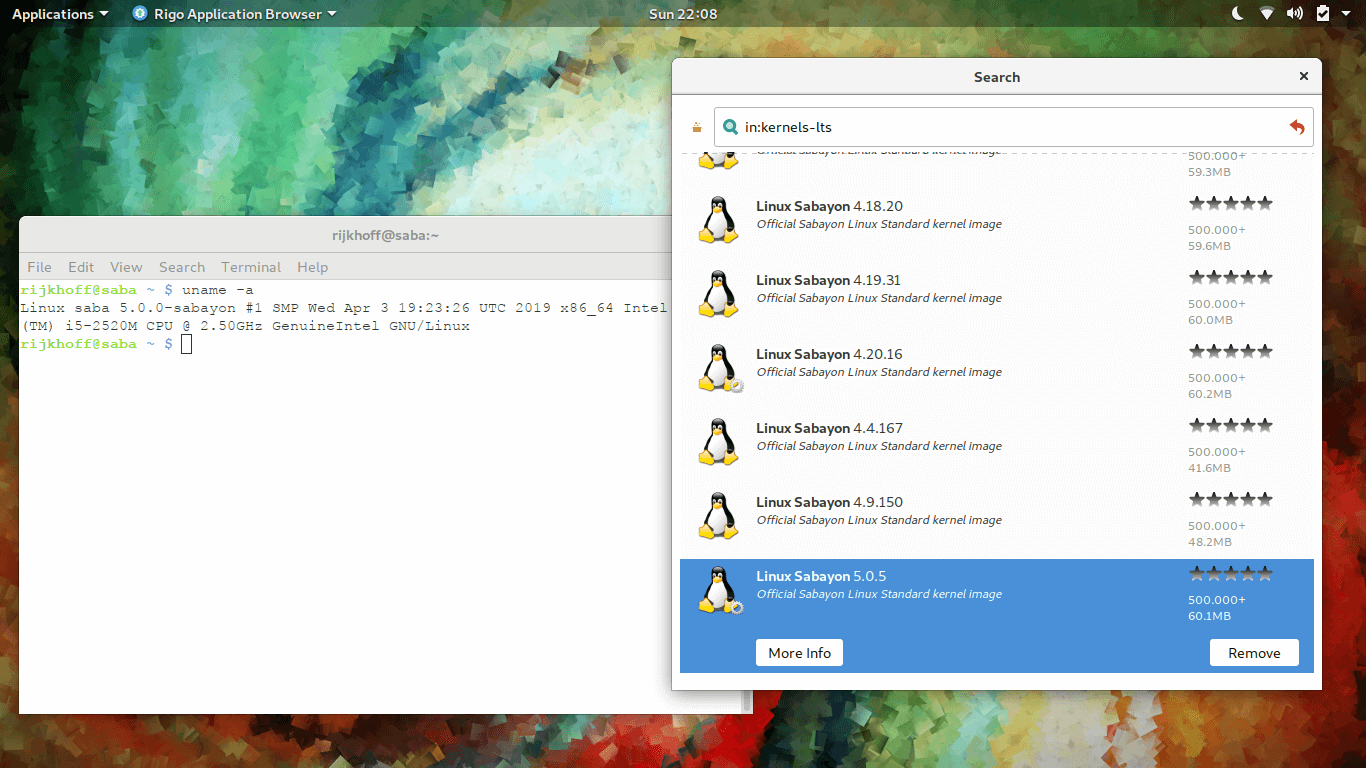Open the Terminal menu in the terminal window
Image resolution: width=1366 pixels, height=768 pixels.
[250, 267]
